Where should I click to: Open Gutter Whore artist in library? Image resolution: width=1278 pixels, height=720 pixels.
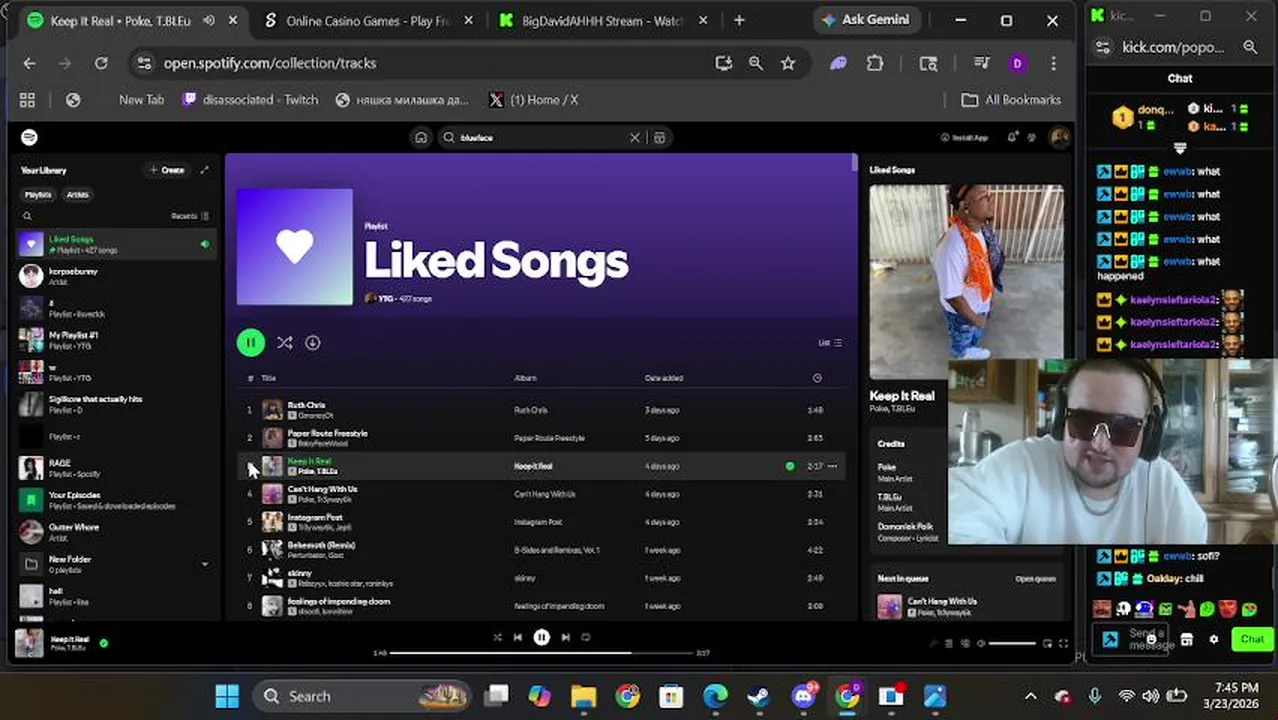[x=117, y=532]
